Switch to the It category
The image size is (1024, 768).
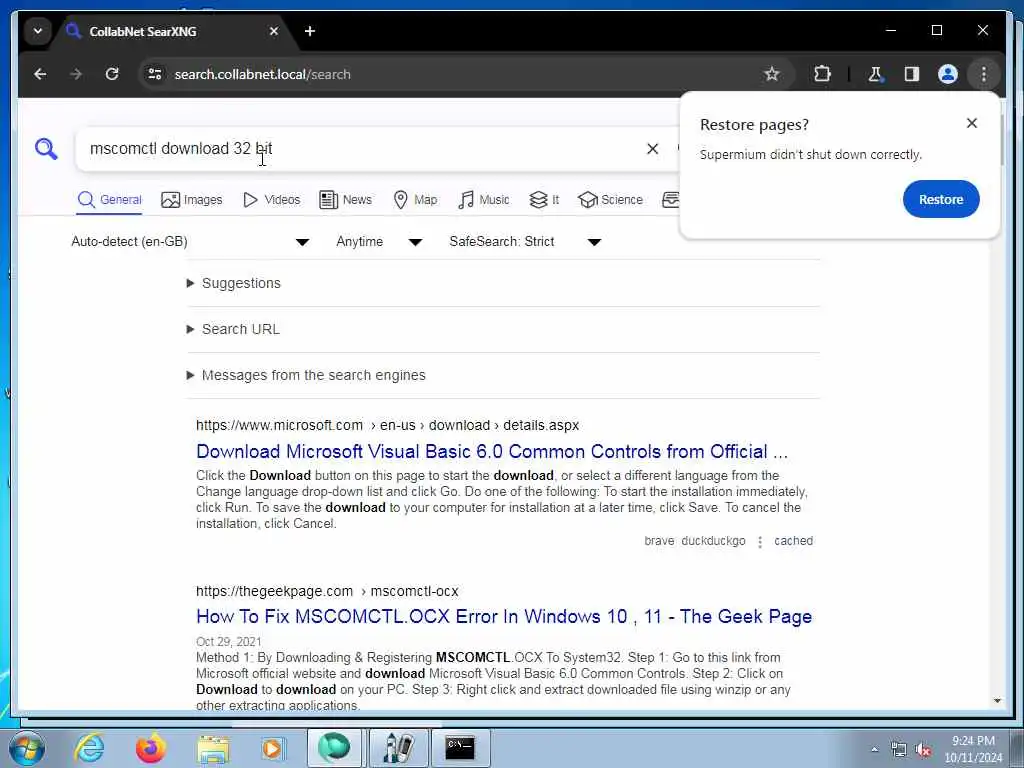(544, 200)
